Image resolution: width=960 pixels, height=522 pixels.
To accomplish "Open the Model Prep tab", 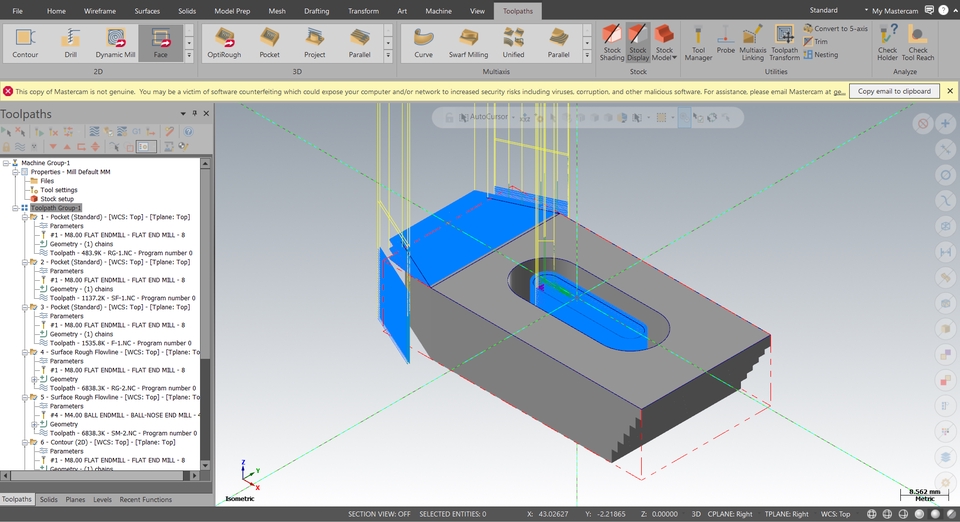I will tap(232, 11).
